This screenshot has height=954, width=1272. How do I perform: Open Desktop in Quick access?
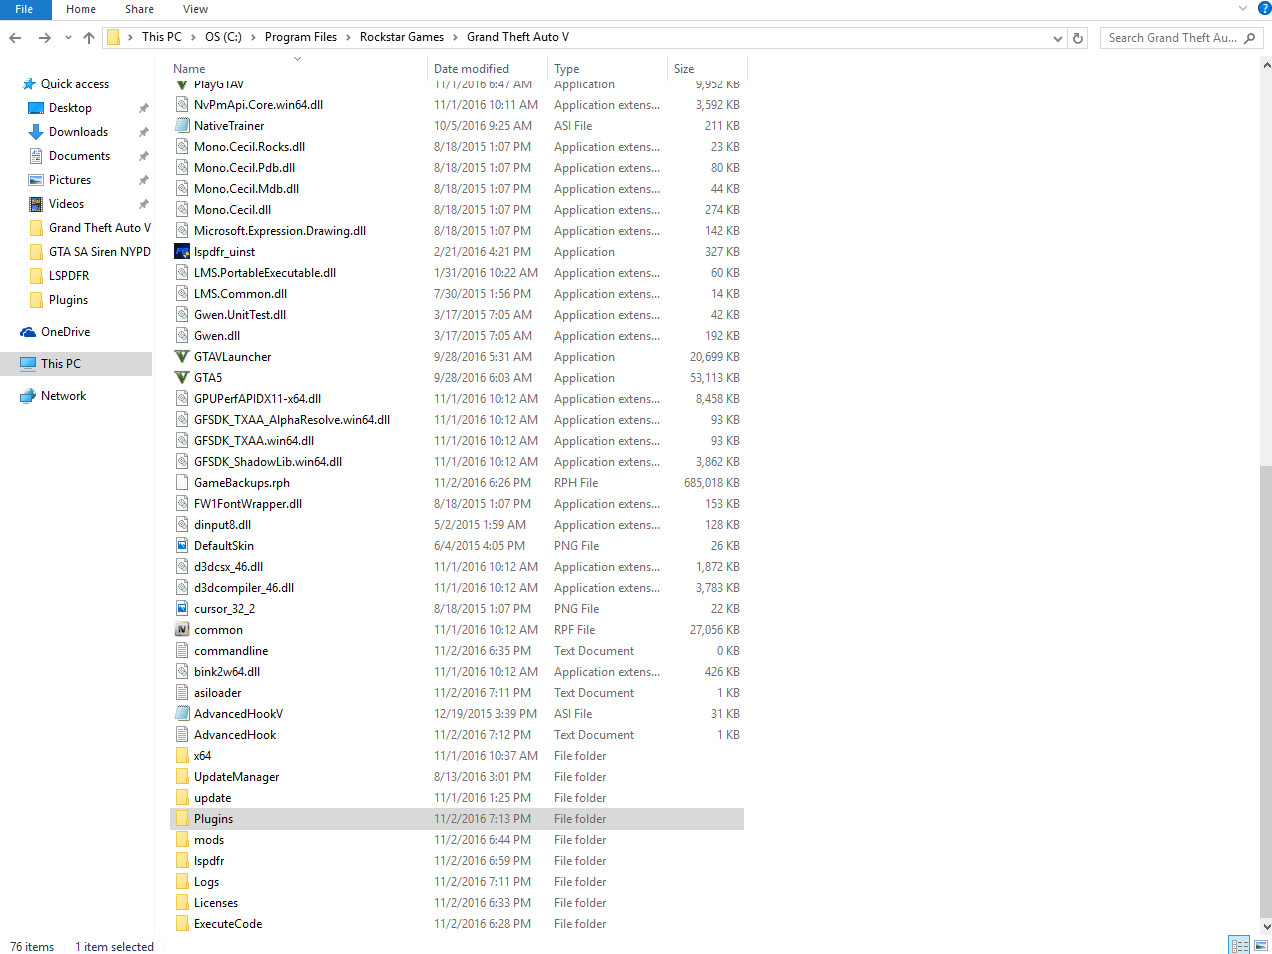coord(70,108)
